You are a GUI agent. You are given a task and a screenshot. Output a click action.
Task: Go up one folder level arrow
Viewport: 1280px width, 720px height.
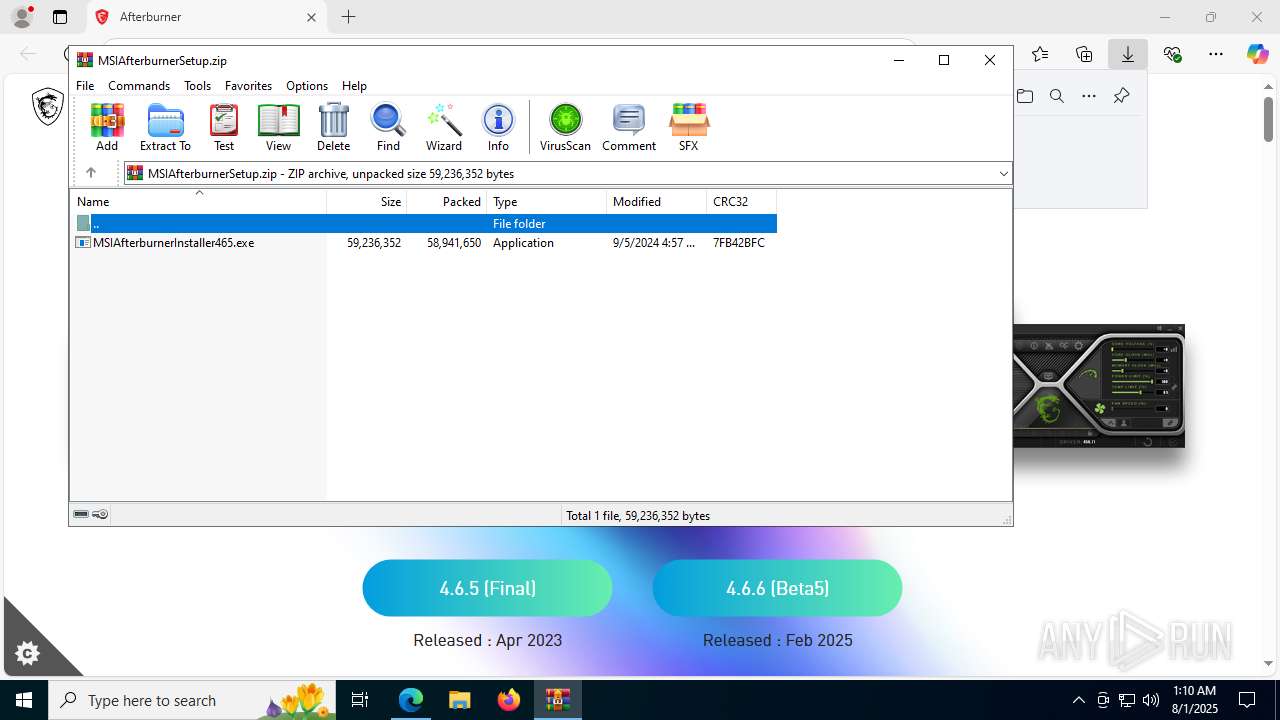tap(90, 173)
